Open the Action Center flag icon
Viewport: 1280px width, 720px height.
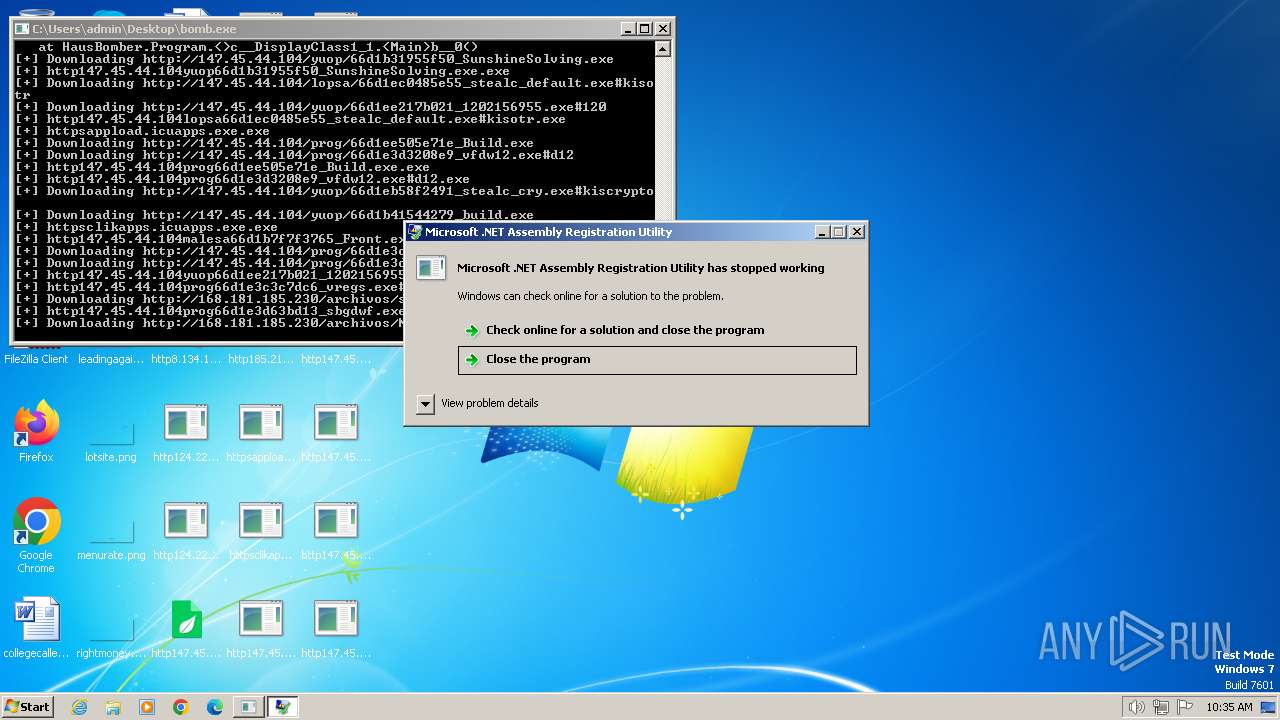click(1185, 707)
